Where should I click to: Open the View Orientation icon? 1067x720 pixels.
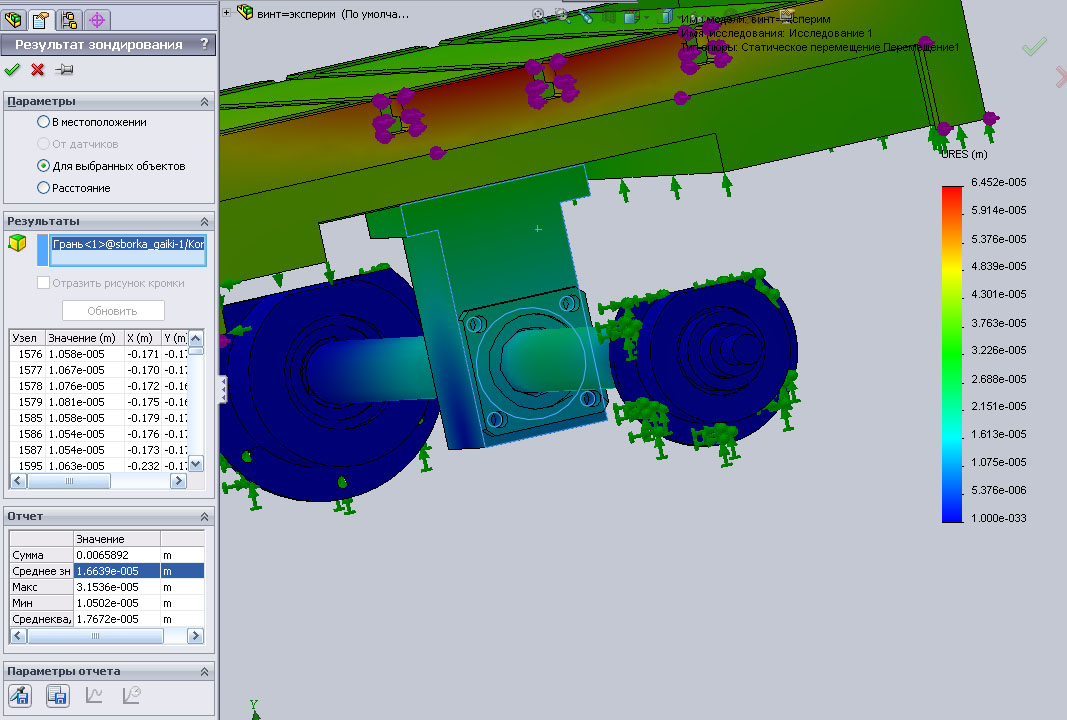coord(632,16)
